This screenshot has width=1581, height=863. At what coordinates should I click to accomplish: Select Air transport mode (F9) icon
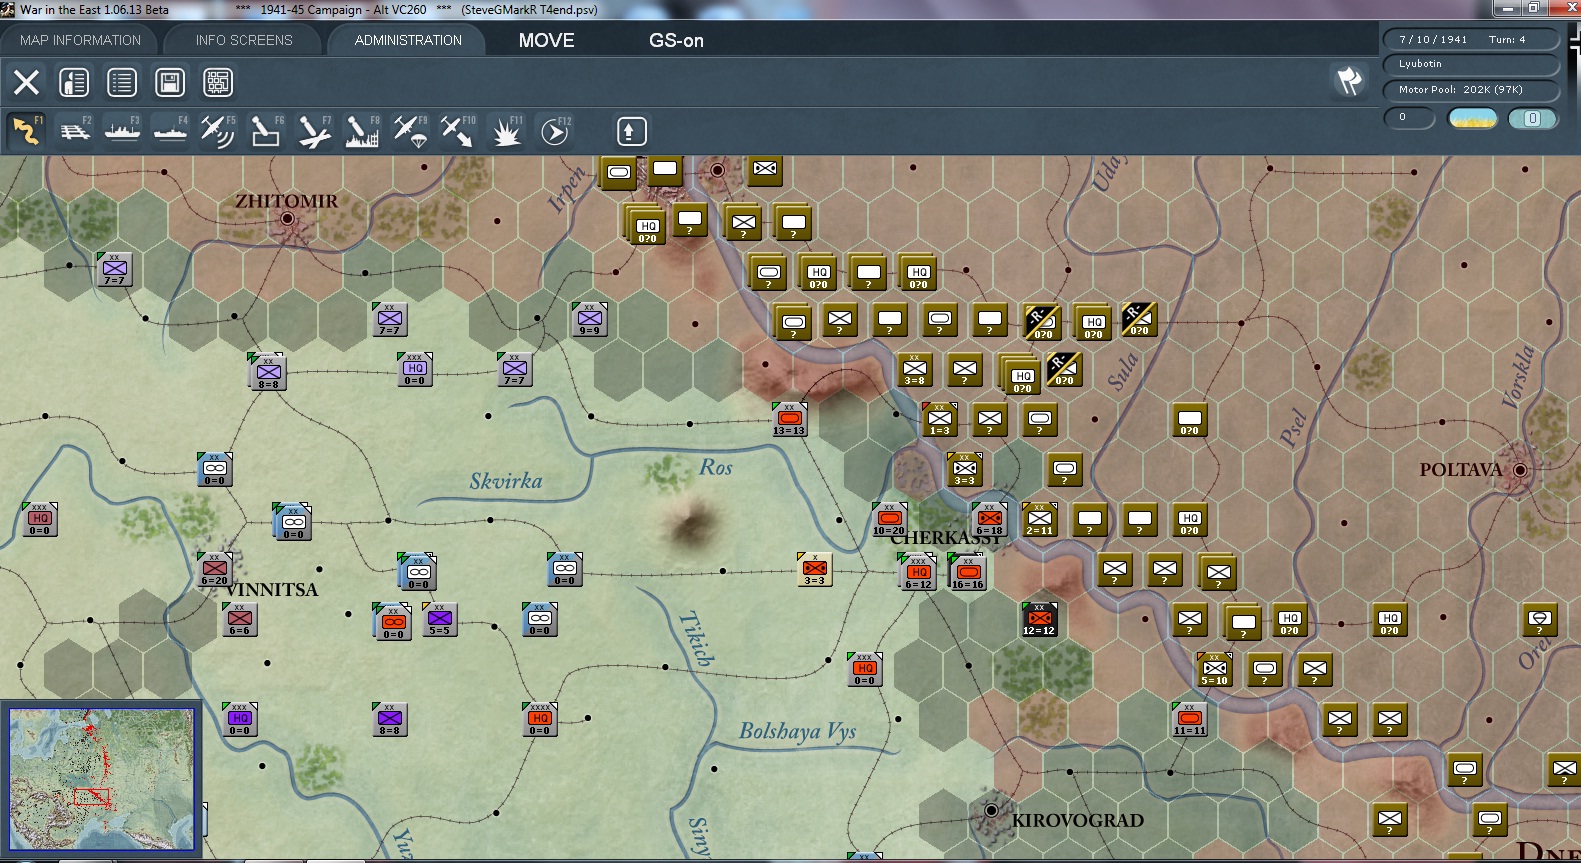(x=410, y=131)
